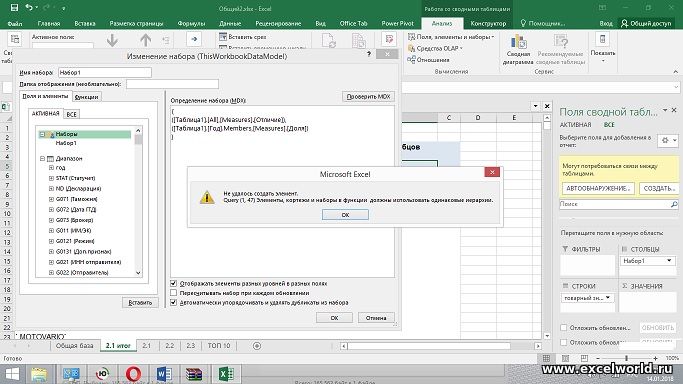This screenshot has height=384, width=683.
Task: Click Вставить срез slicer icon
Action: click(x=223, y=37)
